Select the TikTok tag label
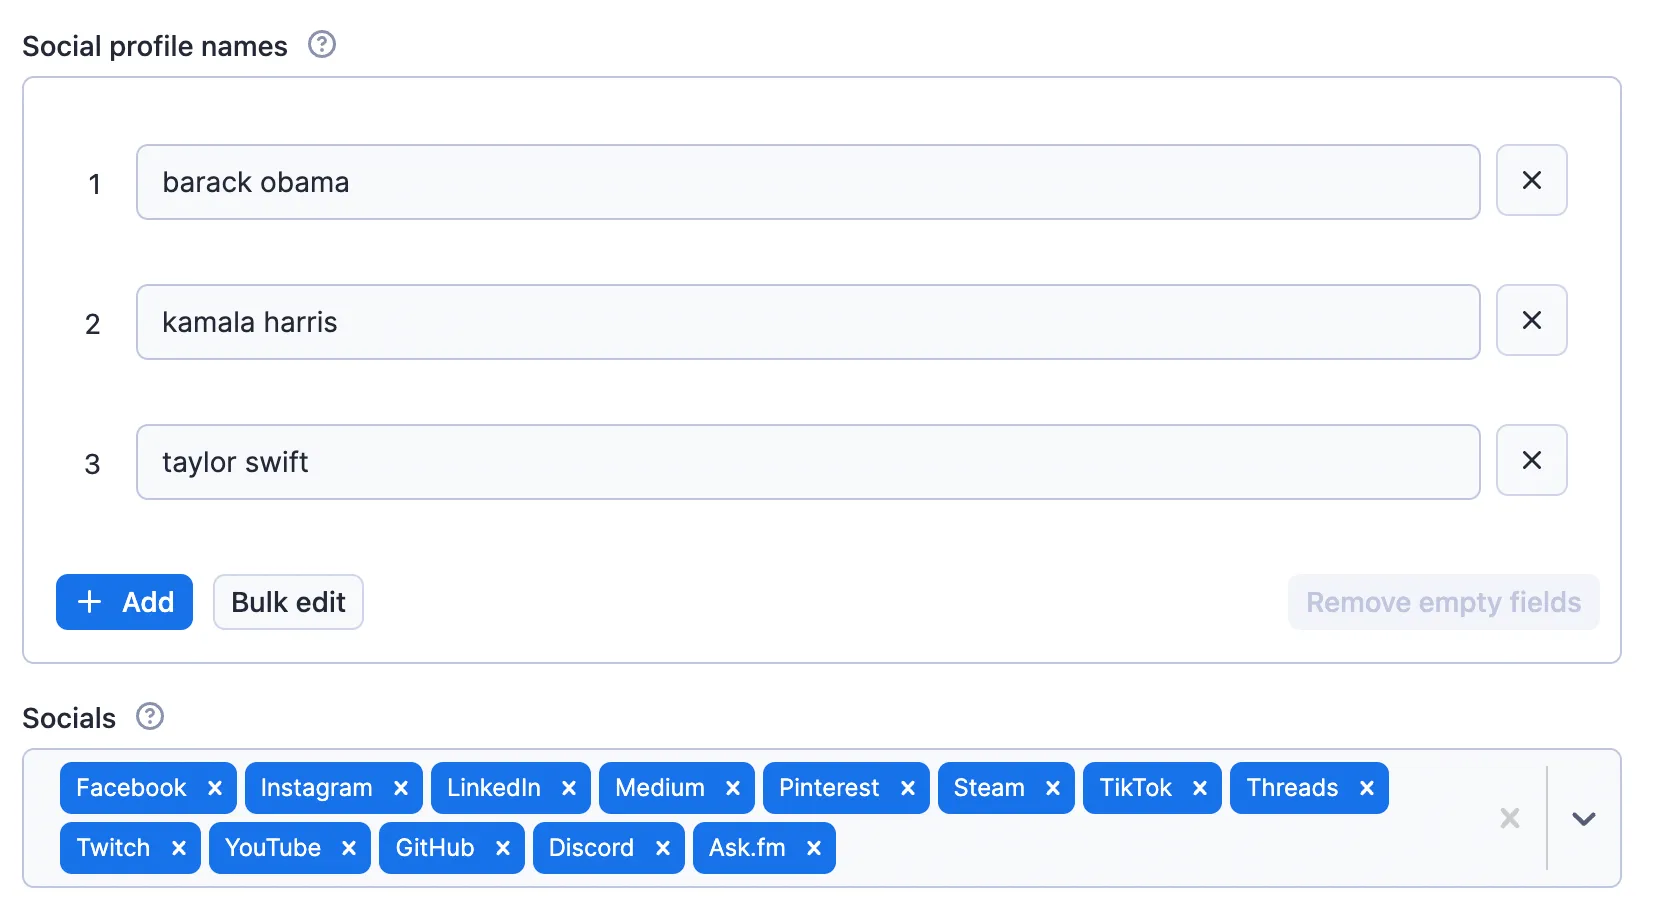Image resolution: width=1658 pixels, height=907 pixels. [1135, 788]
